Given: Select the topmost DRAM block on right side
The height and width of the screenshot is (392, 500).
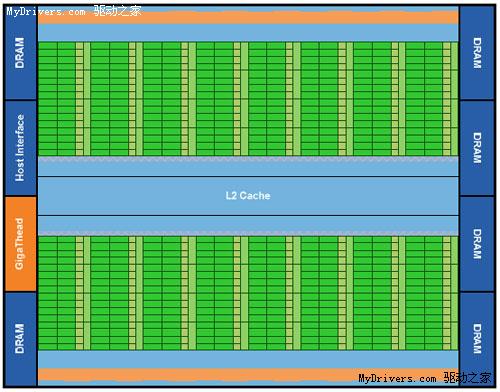Looking at the screenshot, I should [477, 52].
